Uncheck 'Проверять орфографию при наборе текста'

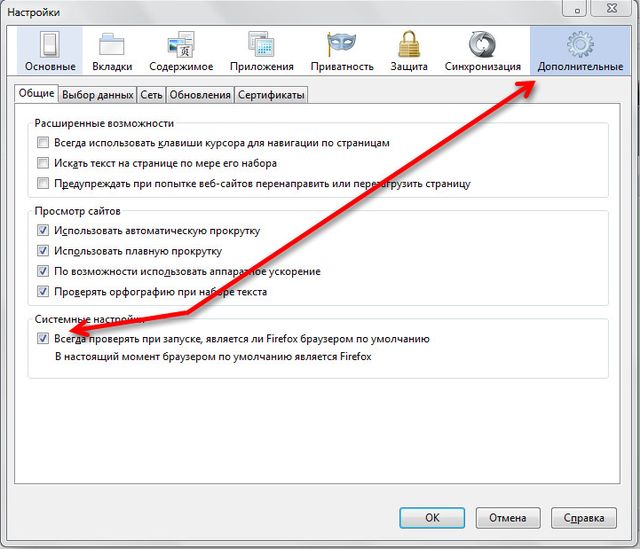(43, 291)
